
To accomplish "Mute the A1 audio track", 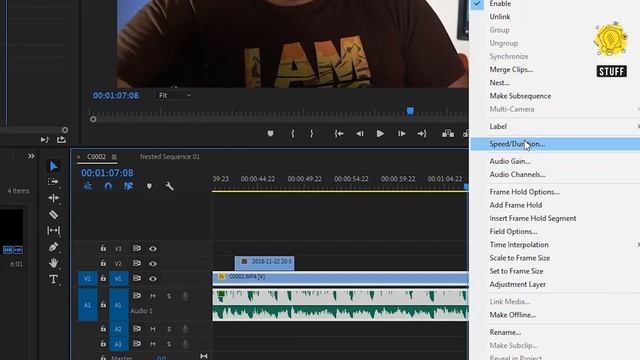I will click(x=153, y=296).
